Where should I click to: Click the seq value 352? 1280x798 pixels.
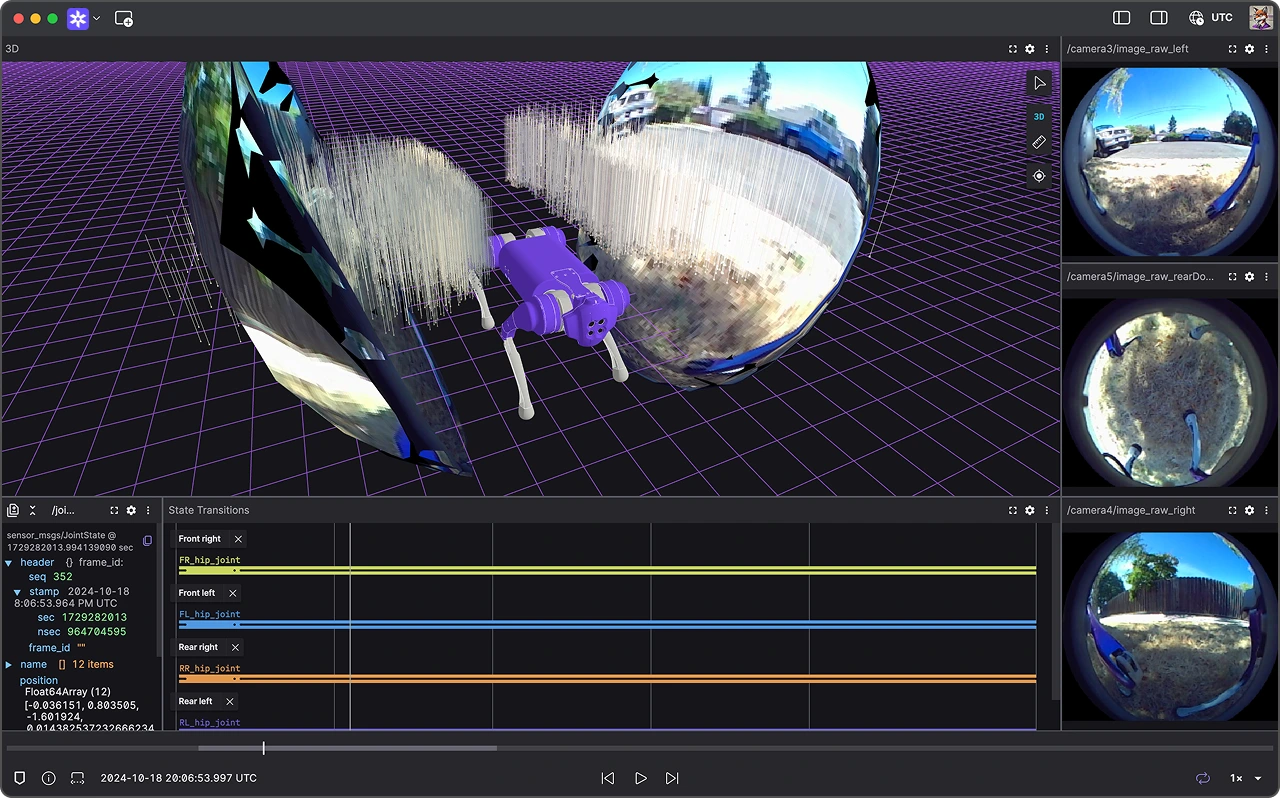coord(63,577)
